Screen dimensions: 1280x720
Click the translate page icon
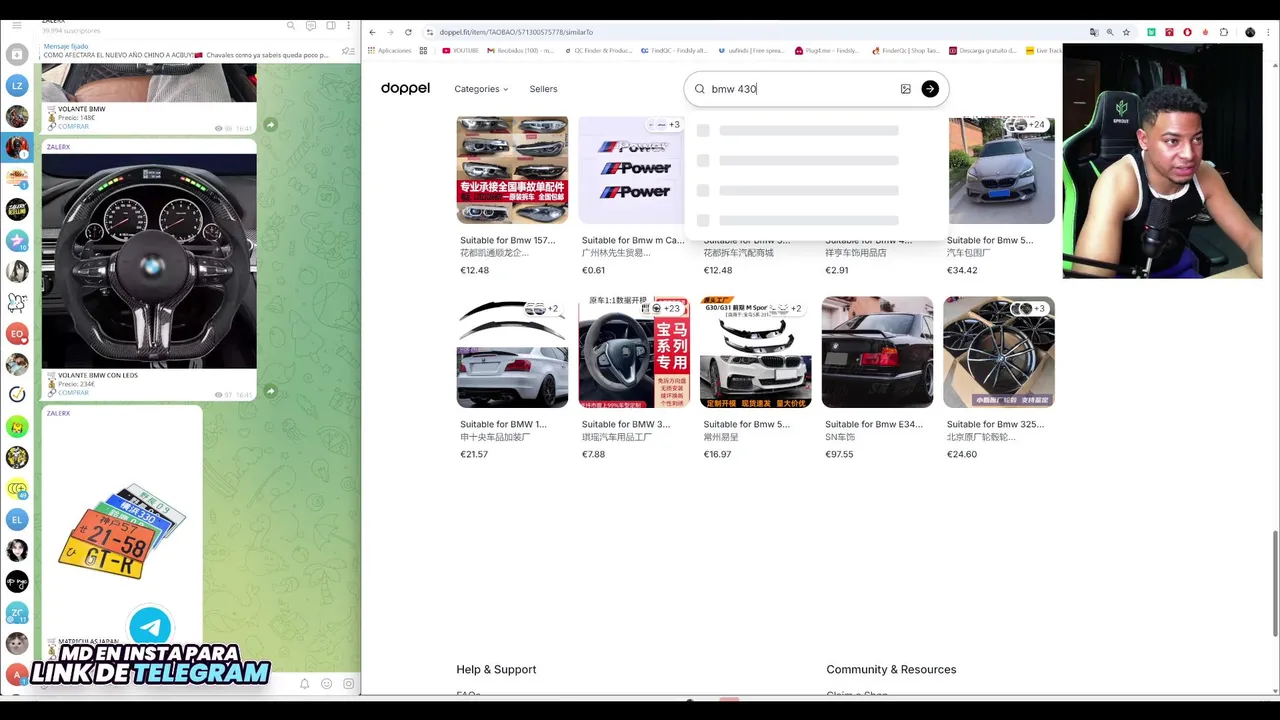(x=1093, y=32)
